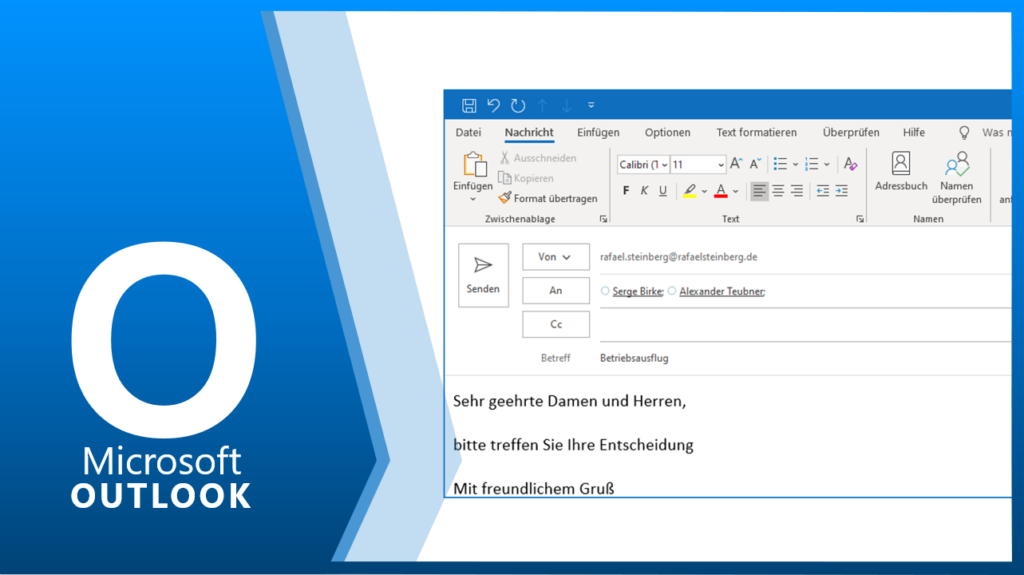Center the text
The image size is (1024, 575).
(x=778, y=191)
